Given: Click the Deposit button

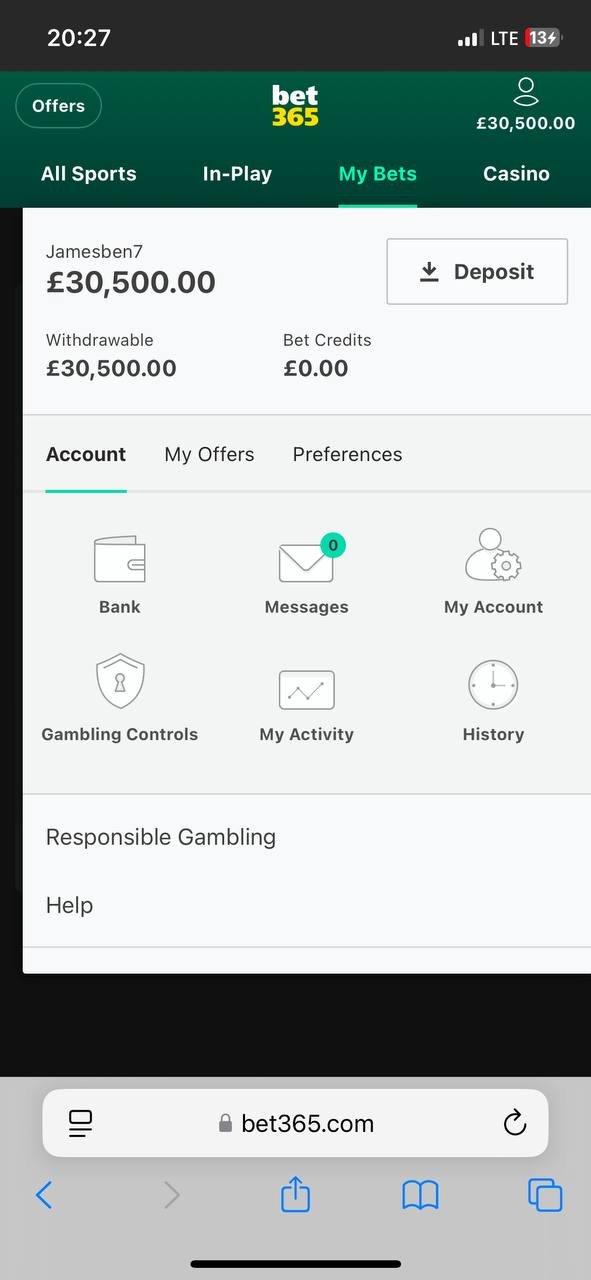Looking at the screenshot, I should (477, 271).
